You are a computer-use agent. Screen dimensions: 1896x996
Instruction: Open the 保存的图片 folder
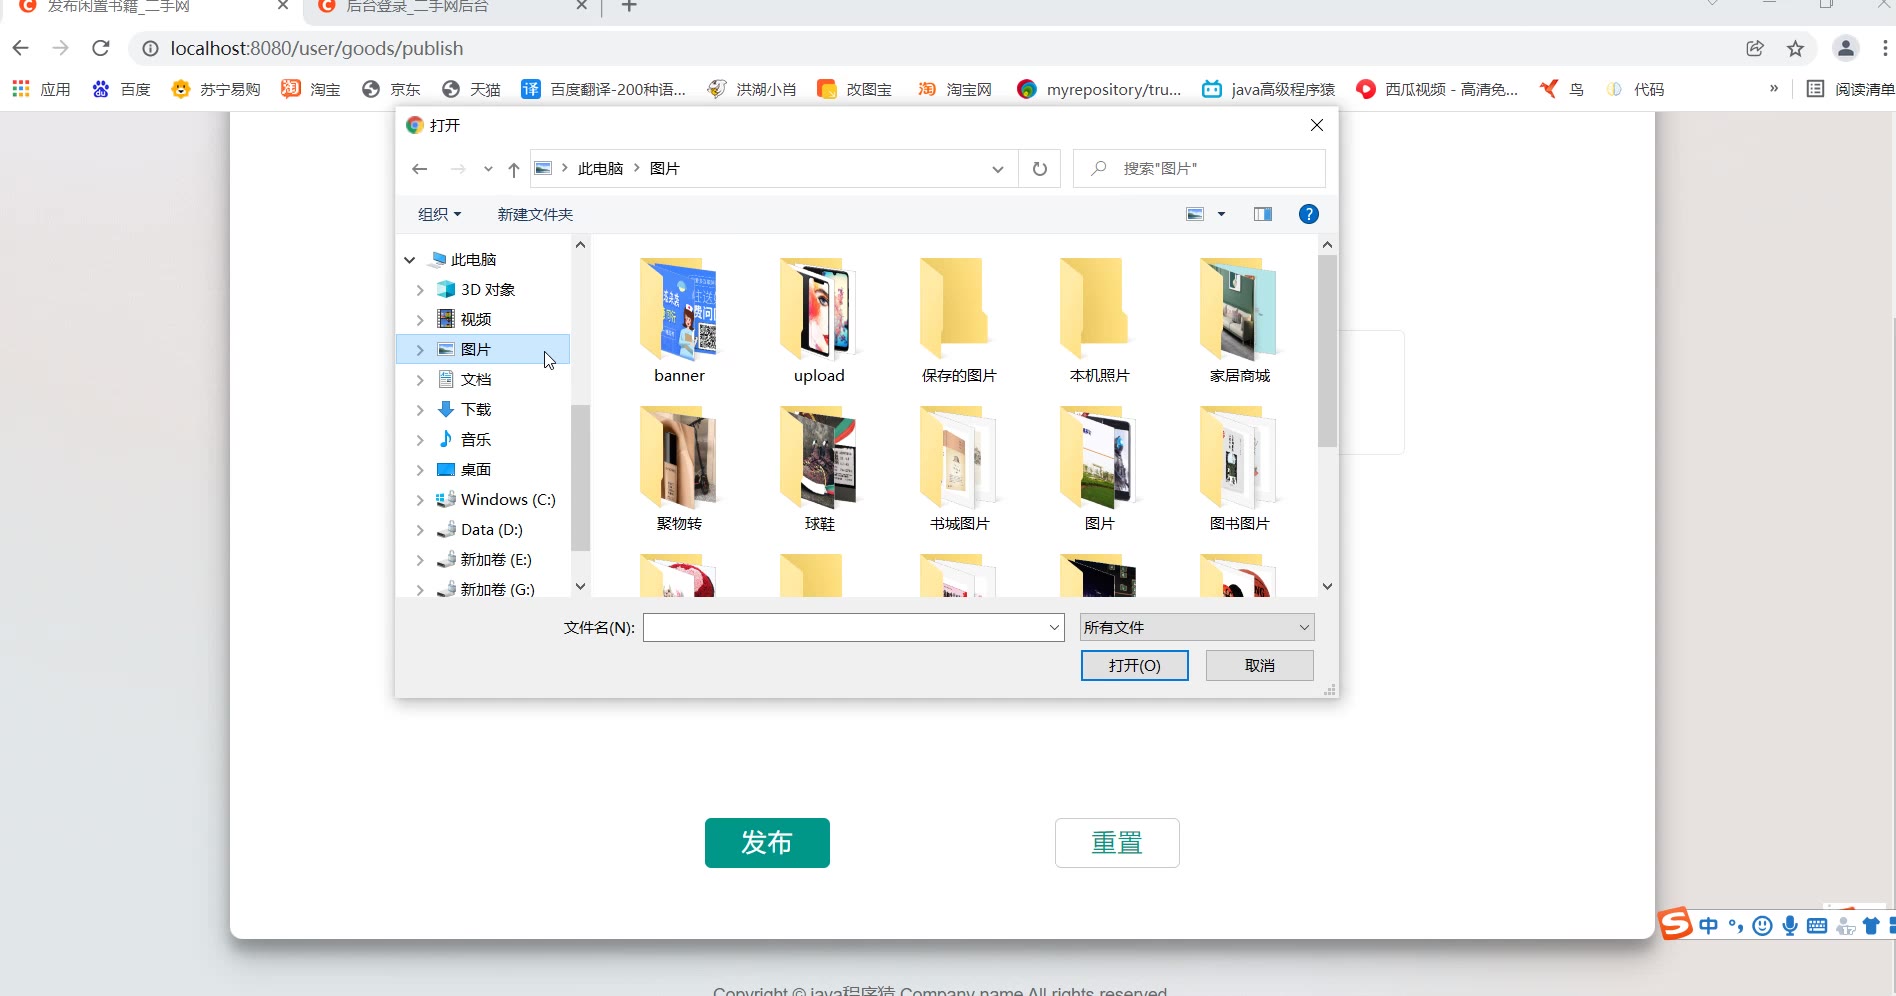pos(959,322)
